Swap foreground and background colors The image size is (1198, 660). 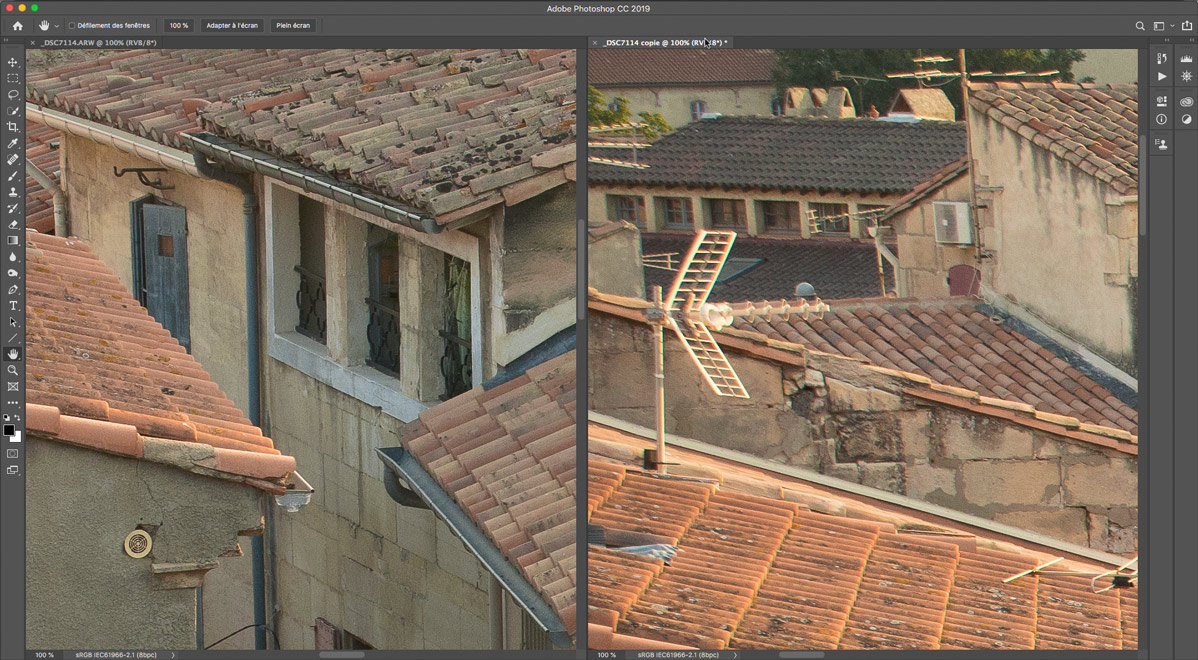point(18,418)
